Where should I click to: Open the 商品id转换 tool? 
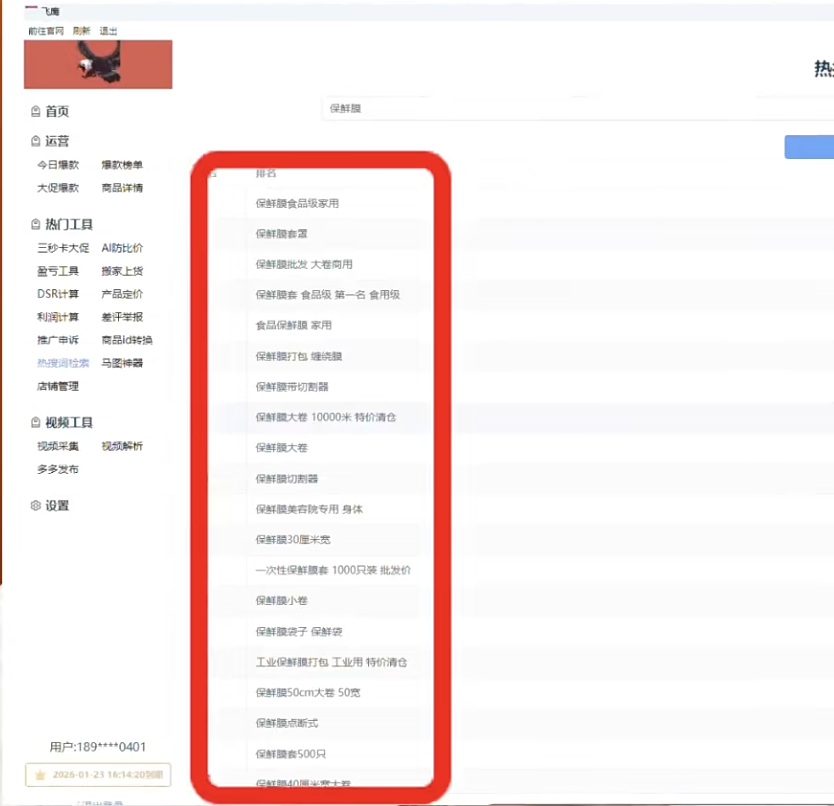(x=127, y=340)
